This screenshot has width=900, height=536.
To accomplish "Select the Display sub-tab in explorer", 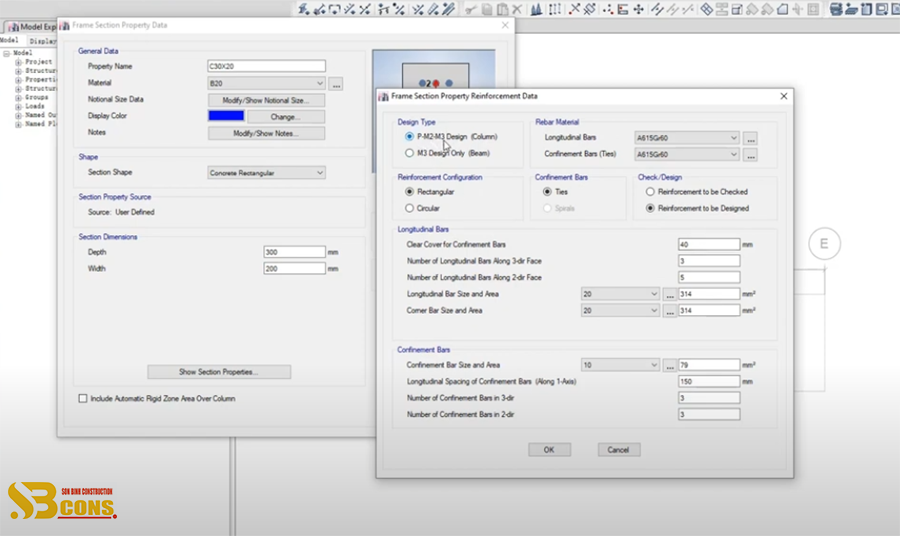I will [42, 41].
